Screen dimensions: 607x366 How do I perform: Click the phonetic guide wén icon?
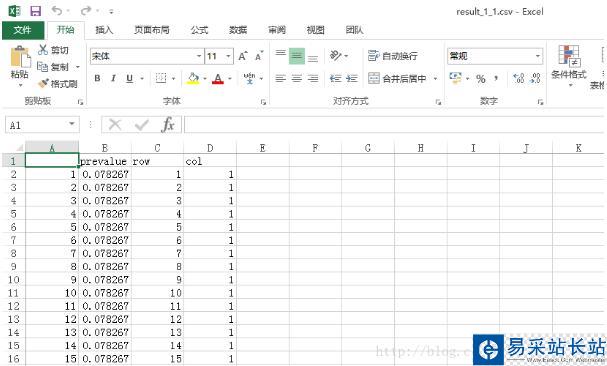pyautogui.click(x=249, y=78)
